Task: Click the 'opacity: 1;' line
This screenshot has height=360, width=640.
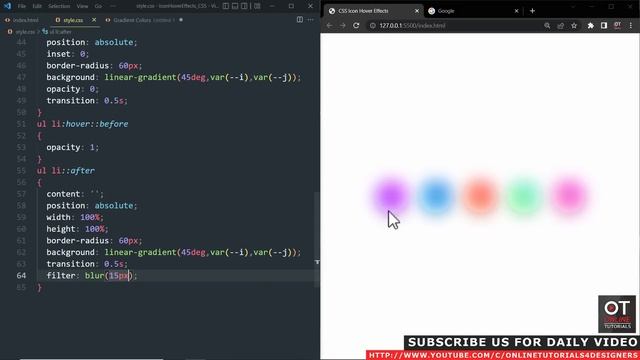Action: [x=73, y=147]
